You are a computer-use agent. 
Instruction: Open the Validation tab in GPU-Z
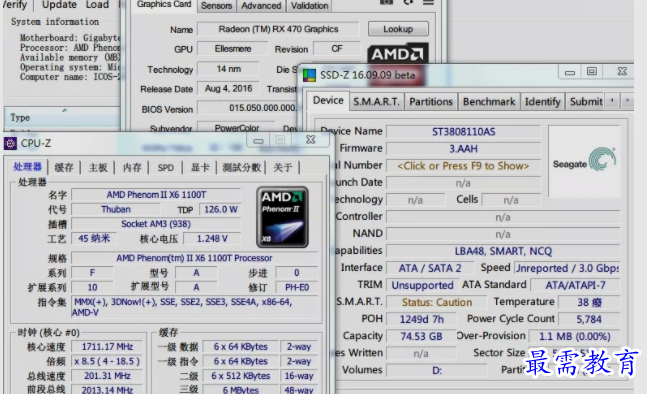(x=309, y=6)
